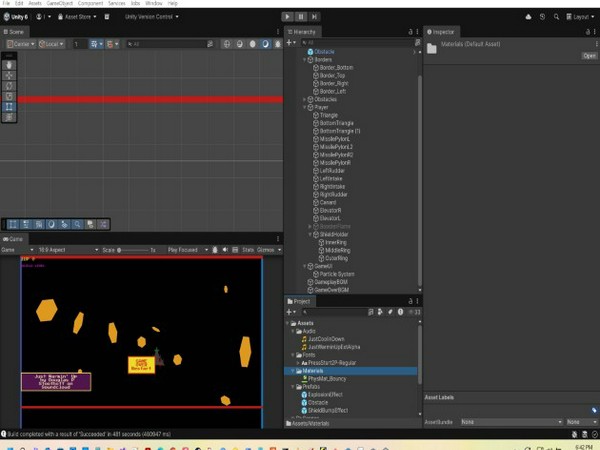Select the Rotate tool in Scene view

[9, 85]
